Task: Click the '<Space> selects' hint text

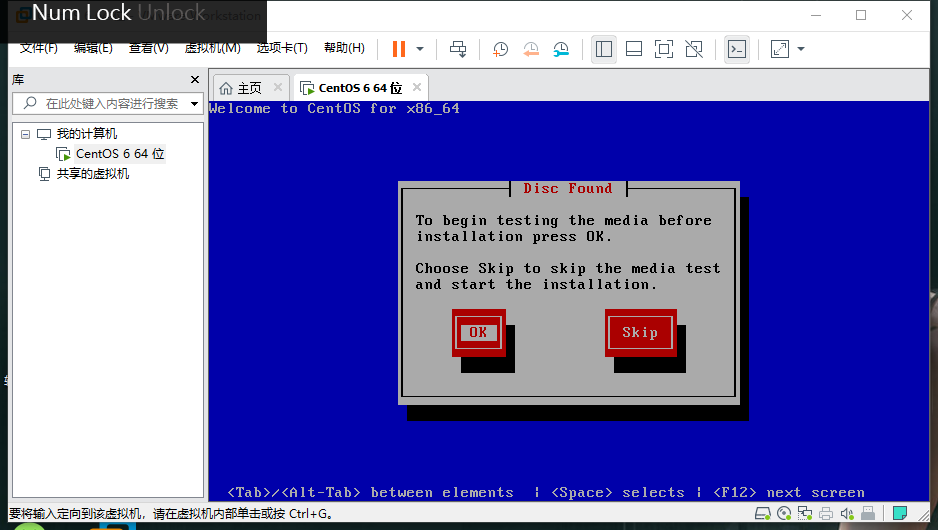Action: click(x=617, y=492)
